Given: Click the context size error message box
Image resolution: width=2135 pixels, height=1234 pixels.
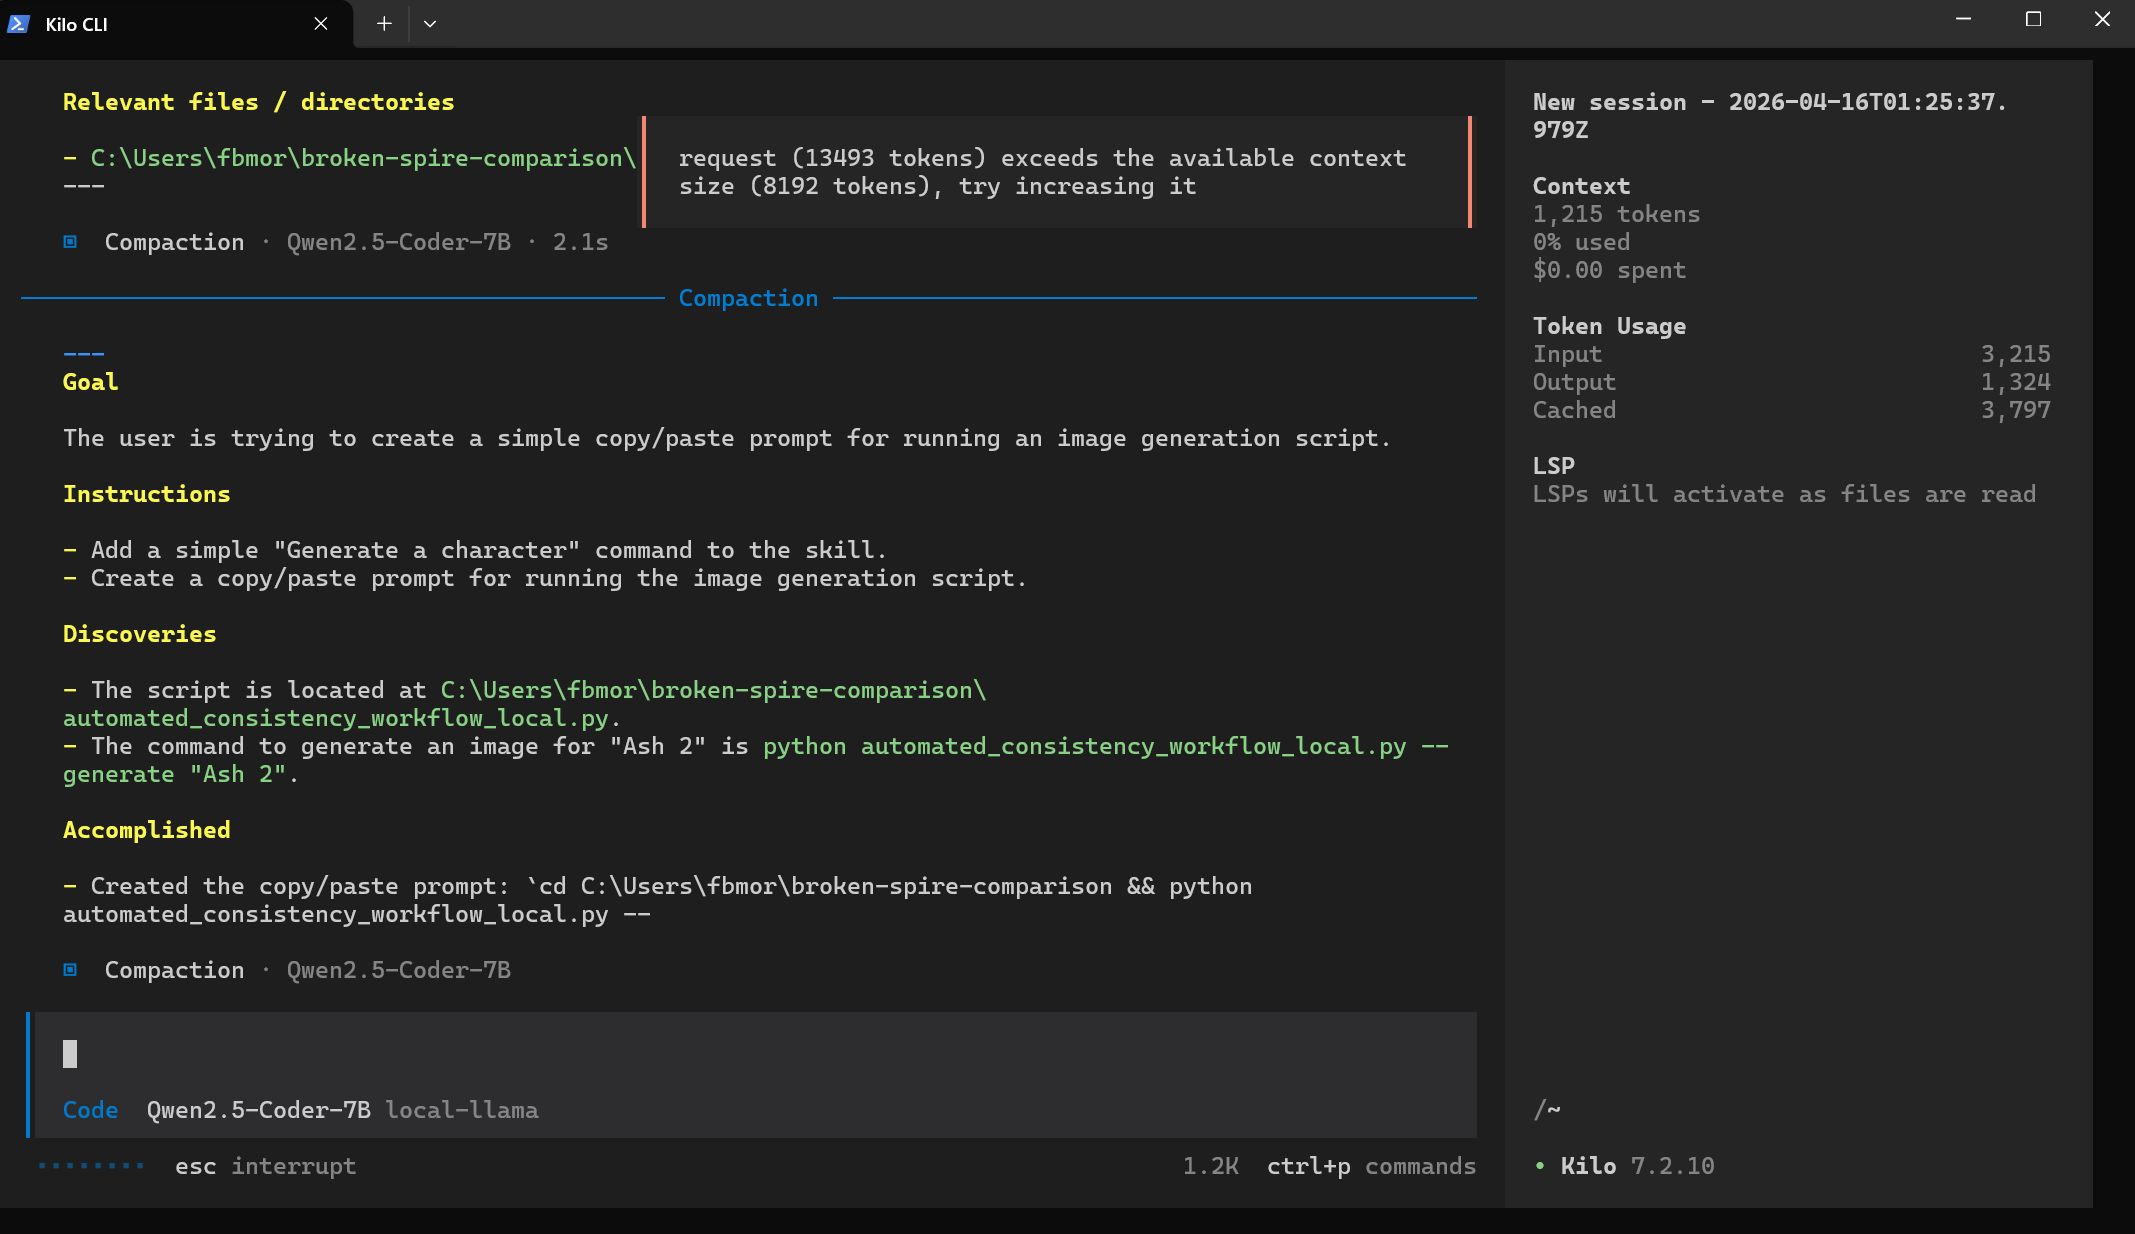Looking at the screenshot, I should coord(1056,172).
